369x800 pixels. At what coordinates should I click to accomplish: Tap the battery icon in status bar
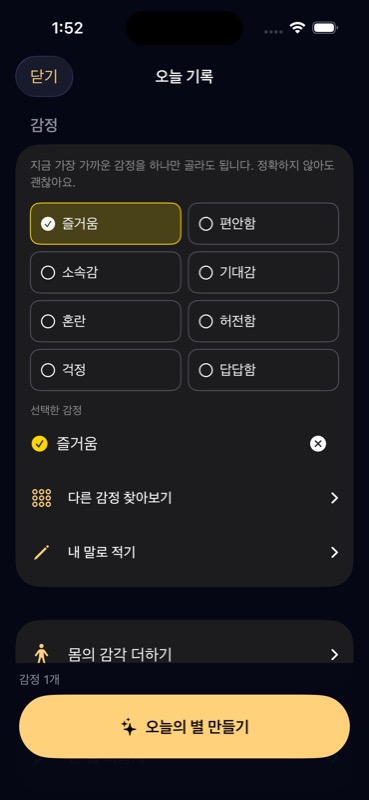[325, 28]
